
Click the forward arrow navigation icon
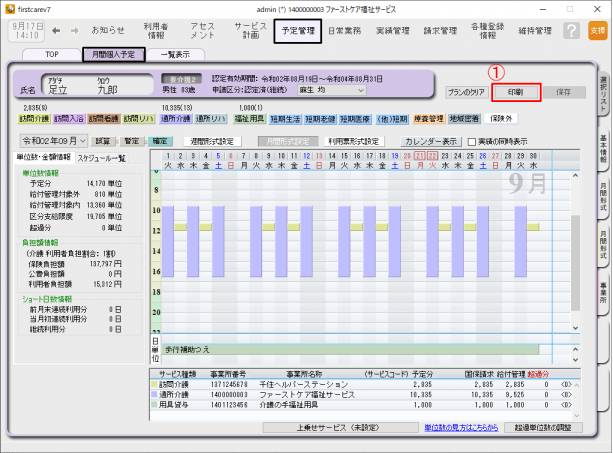tap(73, 31)
